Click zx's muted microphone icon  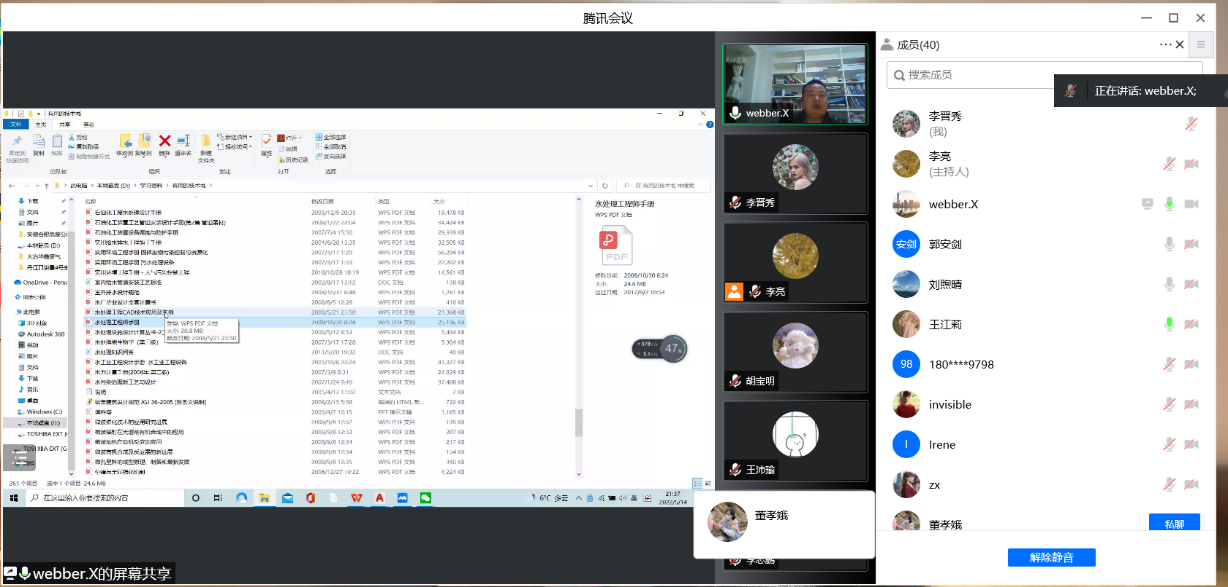pyautogui.click(x=1169, y=485)
